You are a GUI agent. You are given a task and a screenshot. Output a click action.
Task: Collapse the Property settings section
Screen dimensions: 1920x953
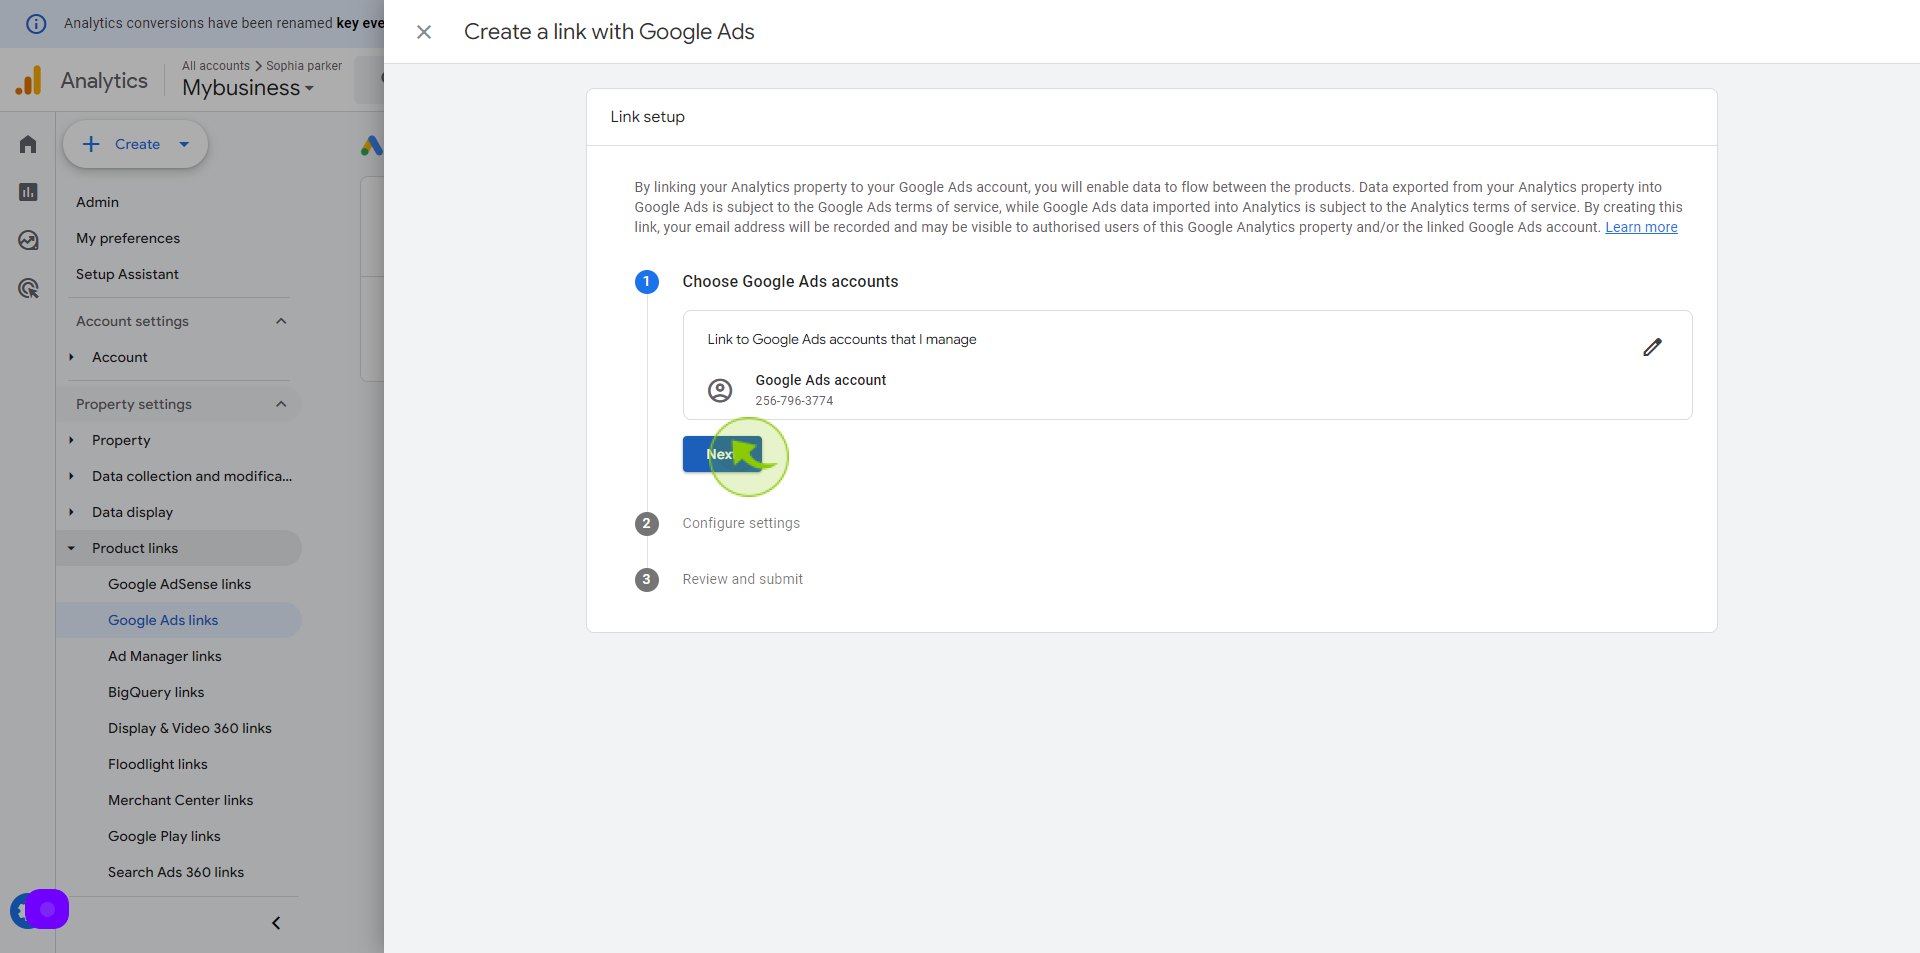pos(281,404)
